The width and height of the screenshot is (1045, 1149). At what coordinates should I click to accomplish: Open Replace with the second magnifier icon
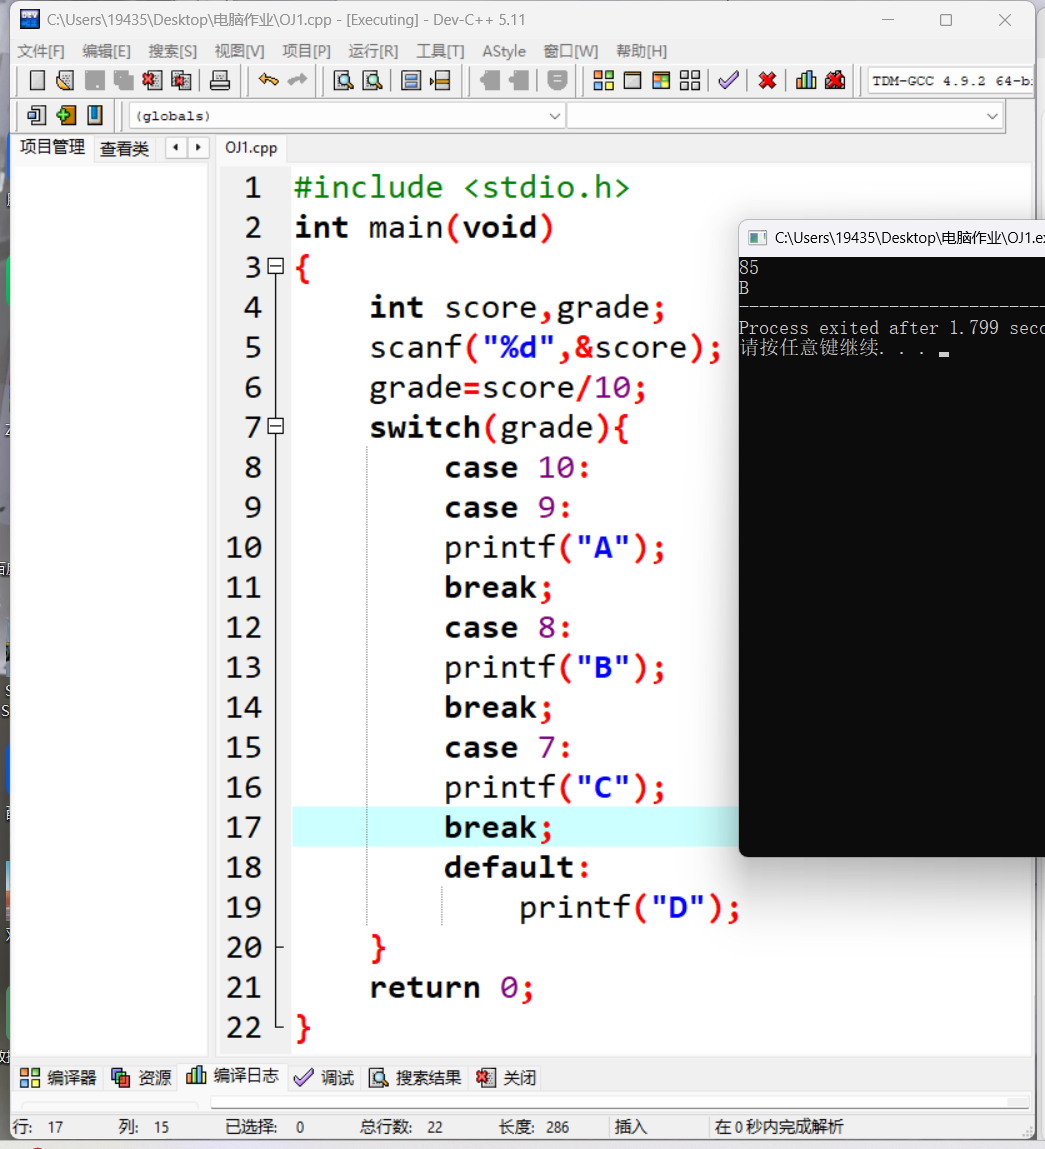pyautogui.click(x=372, y=80)
